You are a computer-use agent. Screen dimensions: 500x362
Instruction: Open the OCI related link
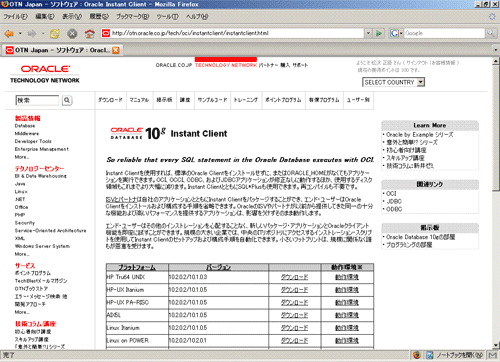[391, 193]
